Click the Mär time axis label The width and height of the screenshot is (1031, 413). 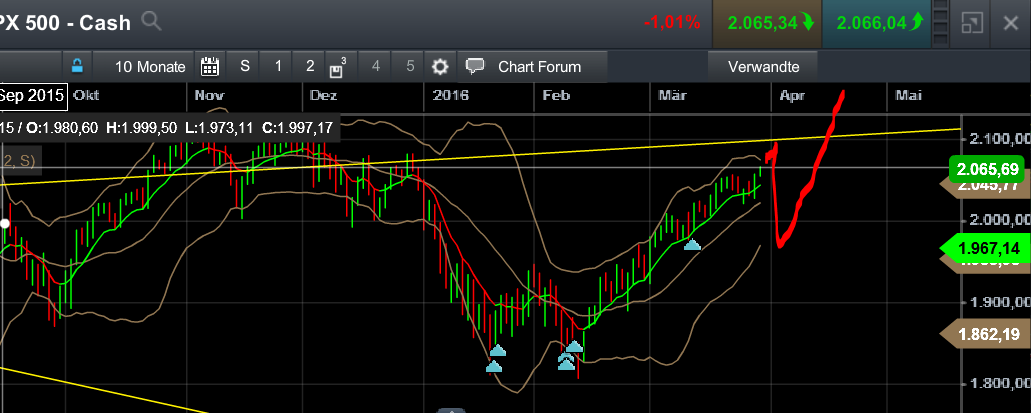tap(672, 96)
